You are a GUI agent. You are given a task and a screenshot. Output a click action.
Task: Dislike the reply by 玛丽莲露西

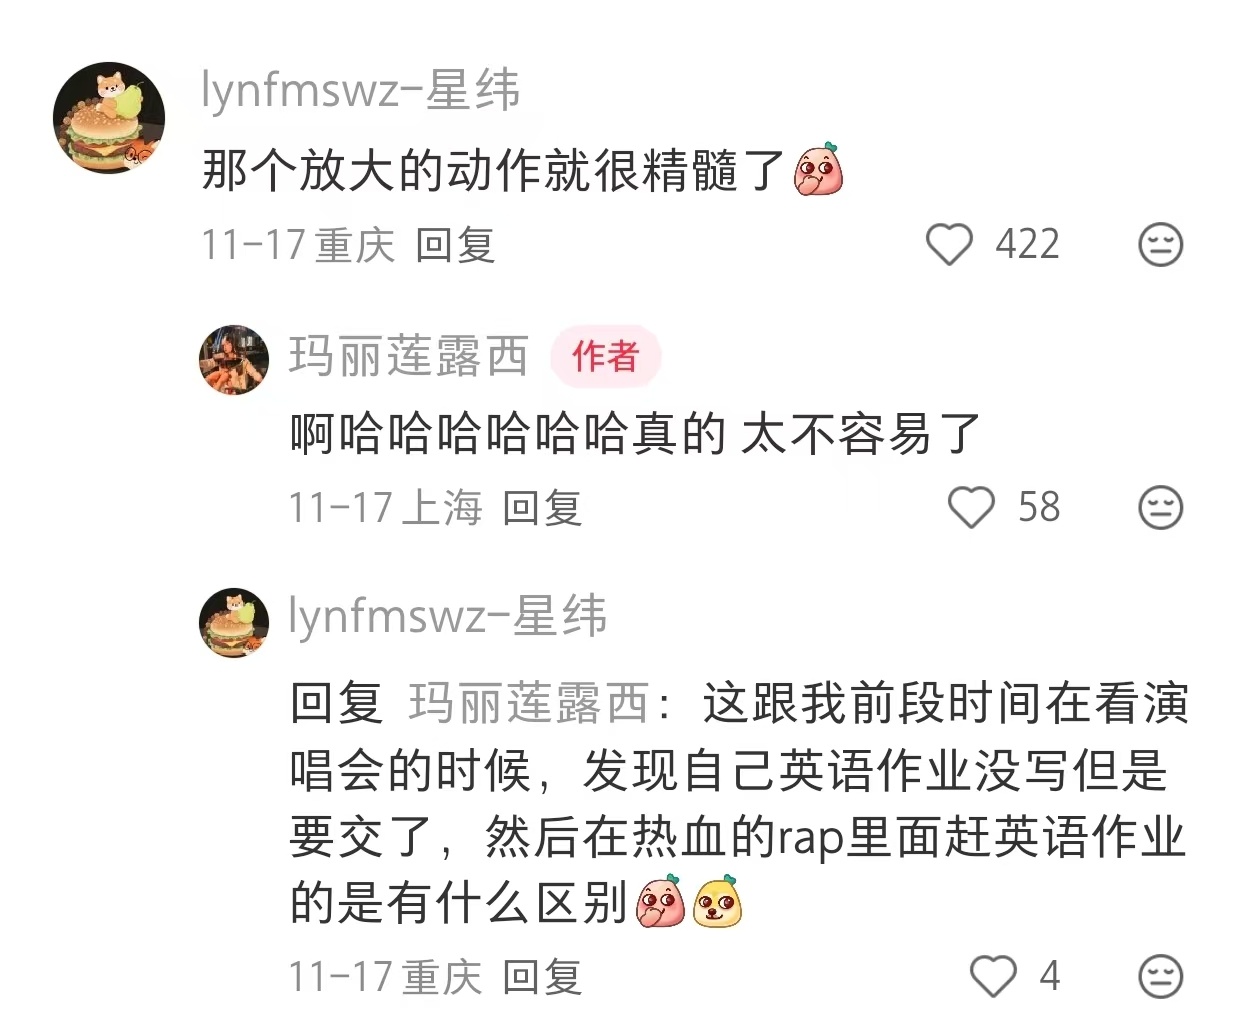click(1161, 507)
